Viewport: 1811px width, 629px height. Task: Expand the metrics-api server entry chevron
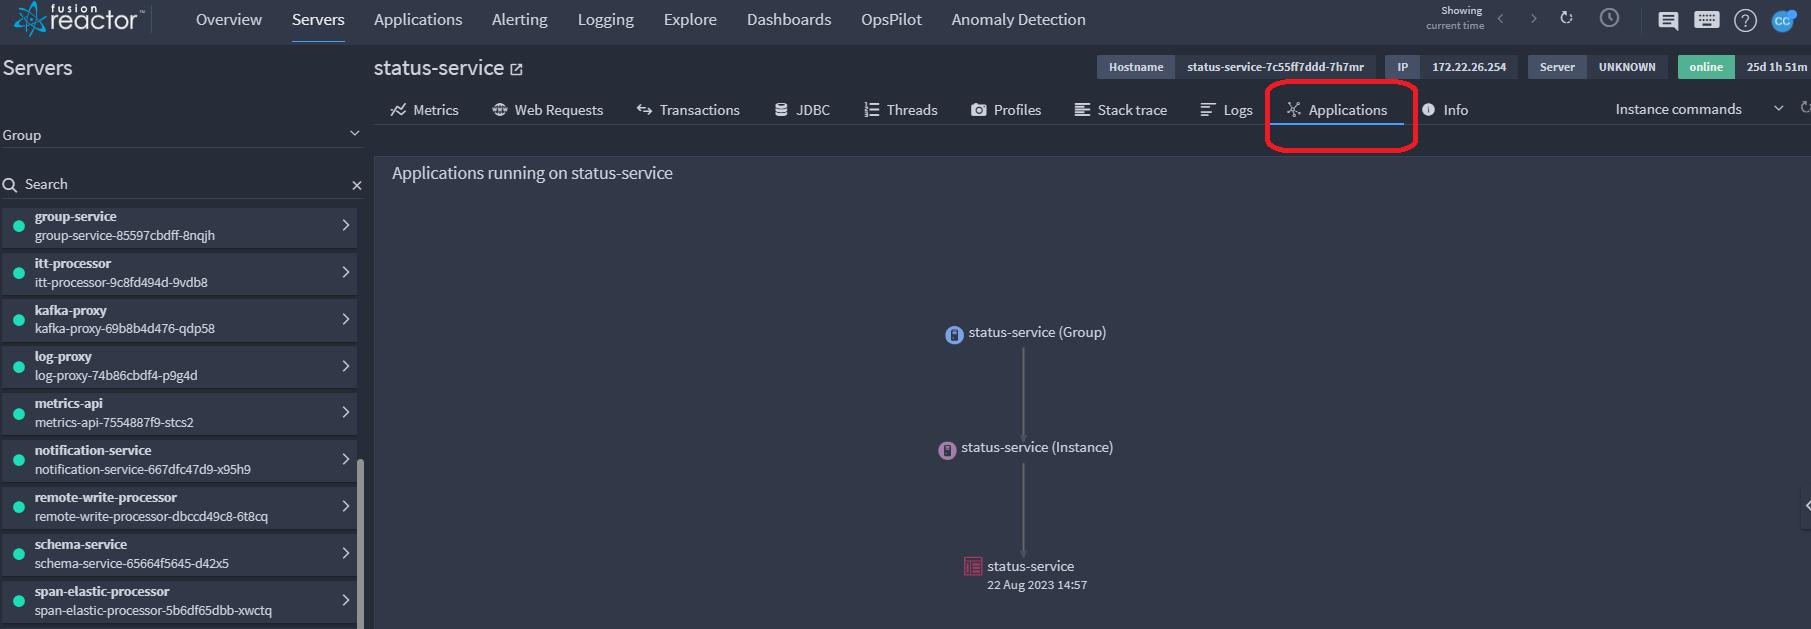coord(346,412)
